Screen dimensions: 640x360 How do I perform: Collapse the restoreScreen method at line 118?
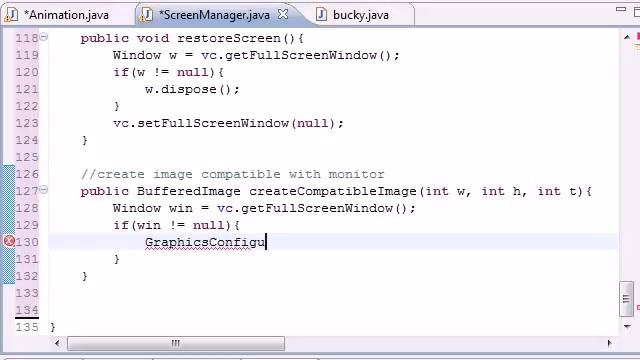point(44,37)
